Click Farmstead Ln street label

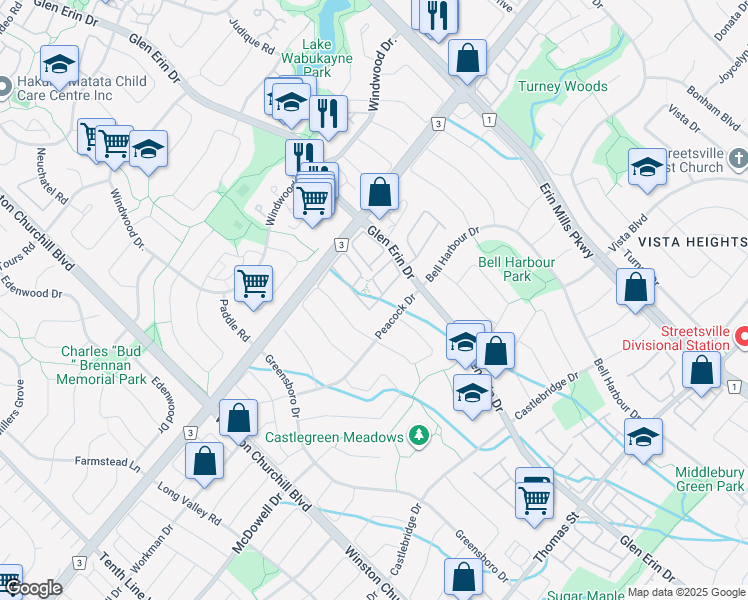click(108, 464)
